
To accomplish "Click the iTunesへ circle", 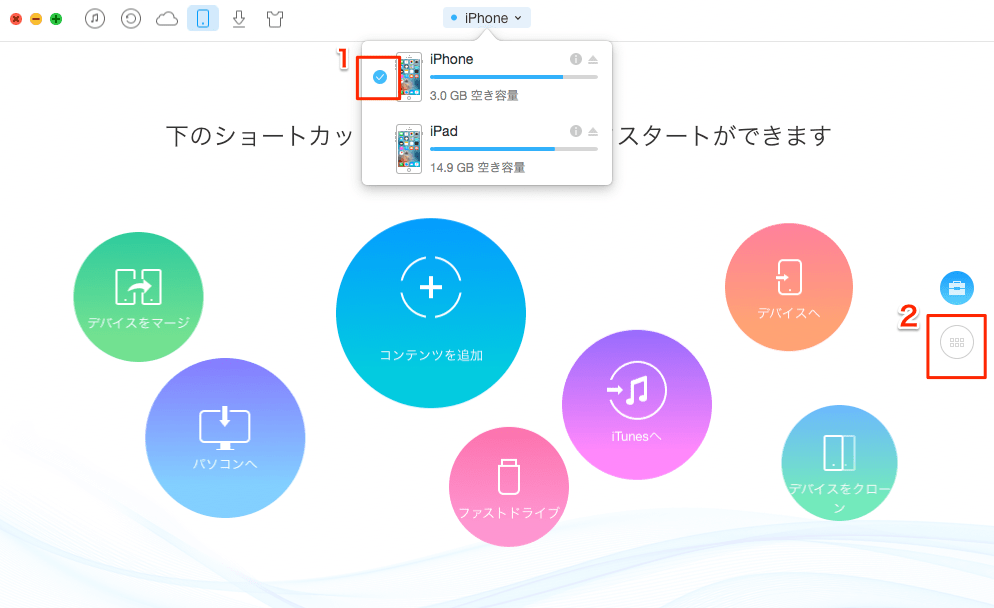I will [x=637, y=404].
